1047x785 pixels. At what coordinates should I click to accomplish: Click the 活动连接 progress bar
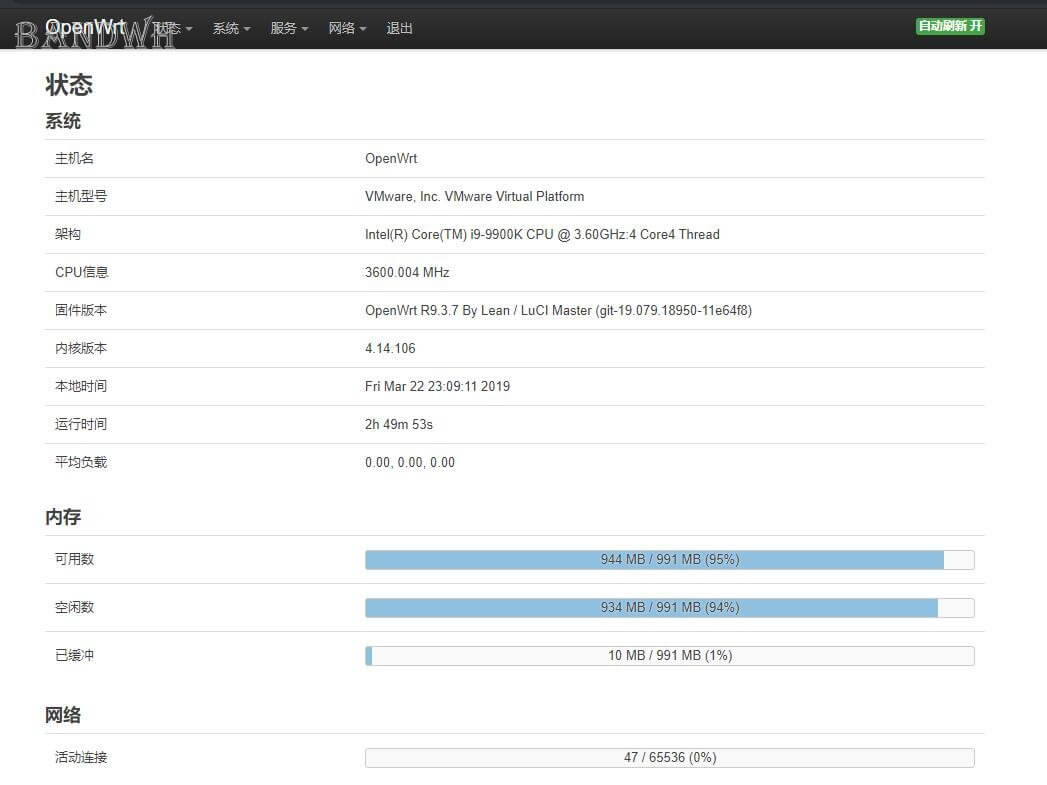tap(670, 757)
